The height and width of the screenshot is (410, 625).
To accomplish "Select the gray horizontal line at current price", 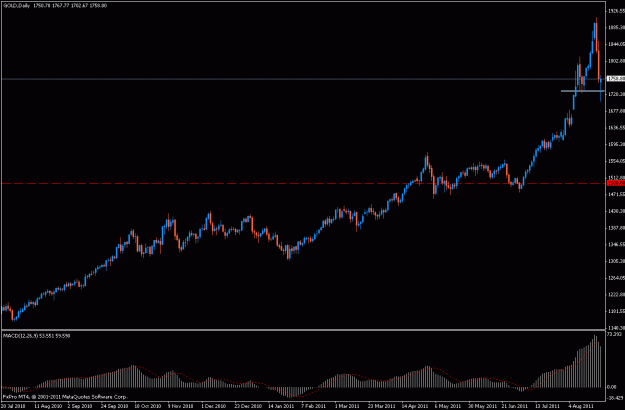I will [303, 79].
